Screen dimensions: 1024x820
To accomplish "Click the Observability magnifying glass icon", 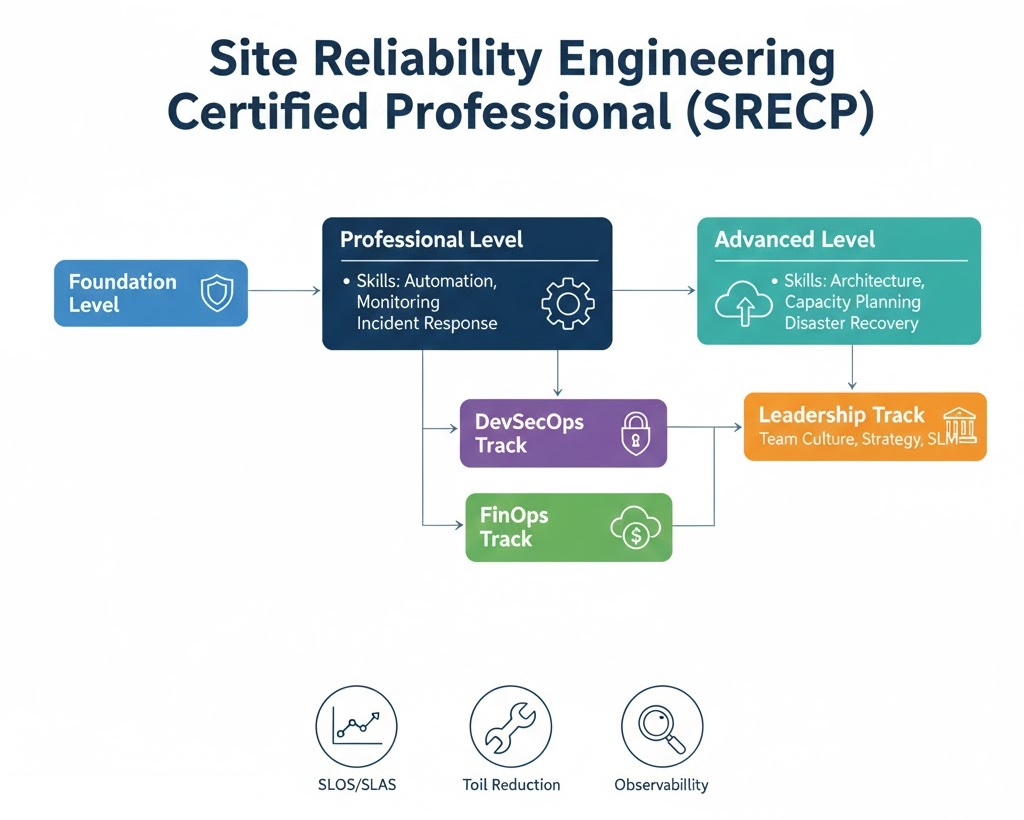I will [662, 726].
